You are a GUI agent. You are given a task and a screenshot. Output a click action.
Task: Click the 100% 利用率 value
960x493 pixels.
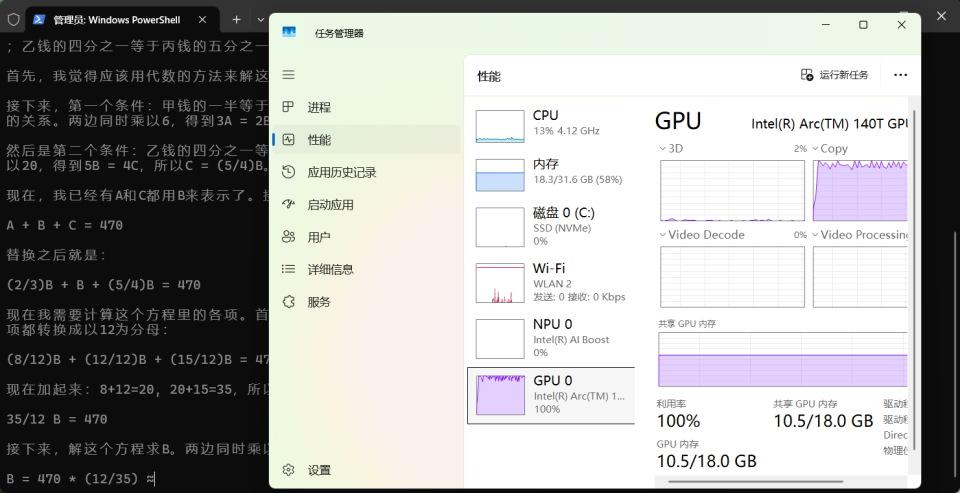678,421
